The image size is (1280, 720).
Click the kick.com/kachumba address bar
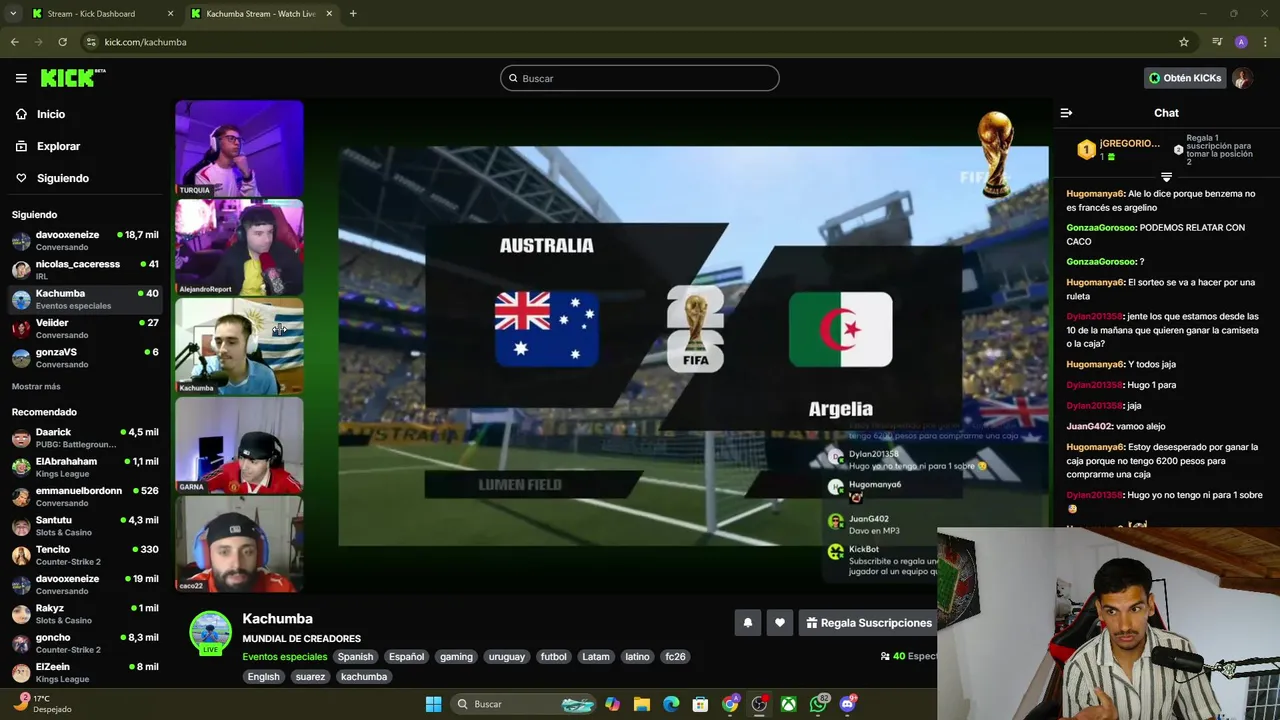(640, 42)
